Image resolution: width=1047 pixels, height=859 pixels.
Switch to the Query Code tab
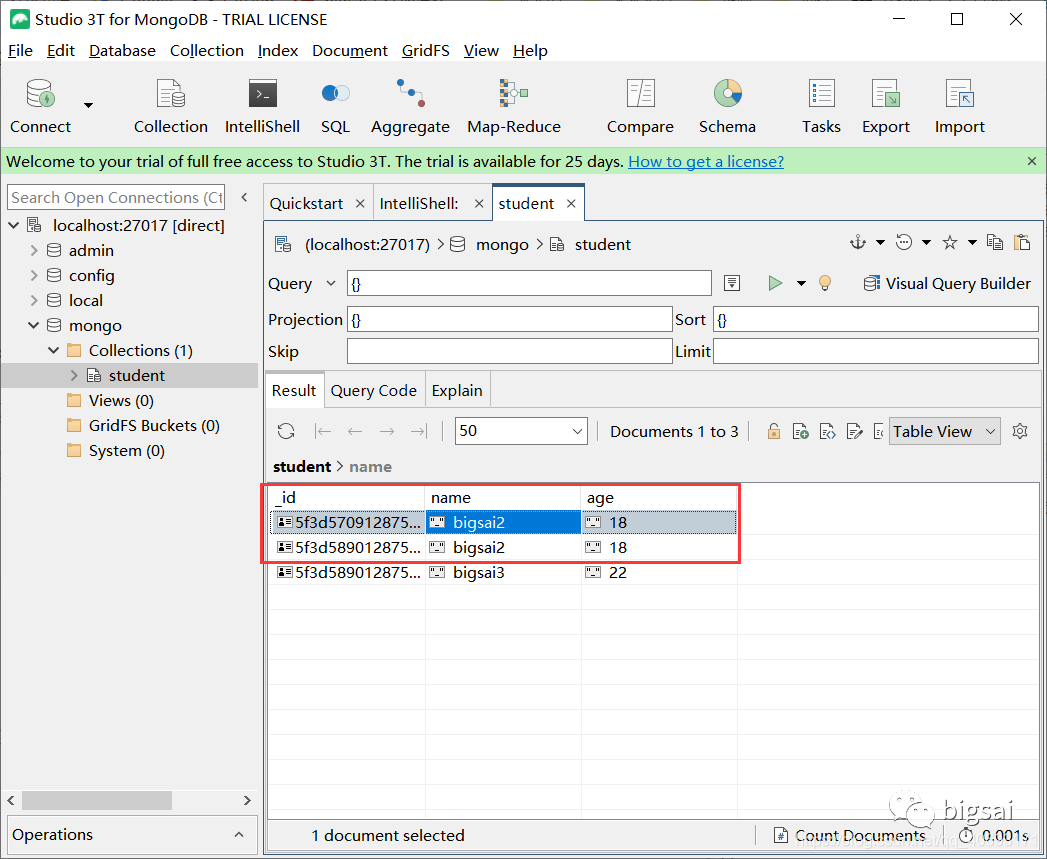[373, 391]
